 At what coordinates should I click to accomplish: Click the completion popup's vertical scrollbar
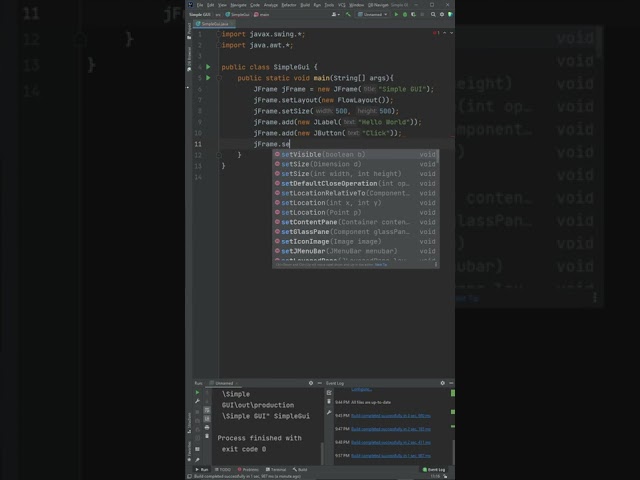click(x=438, y=156)
